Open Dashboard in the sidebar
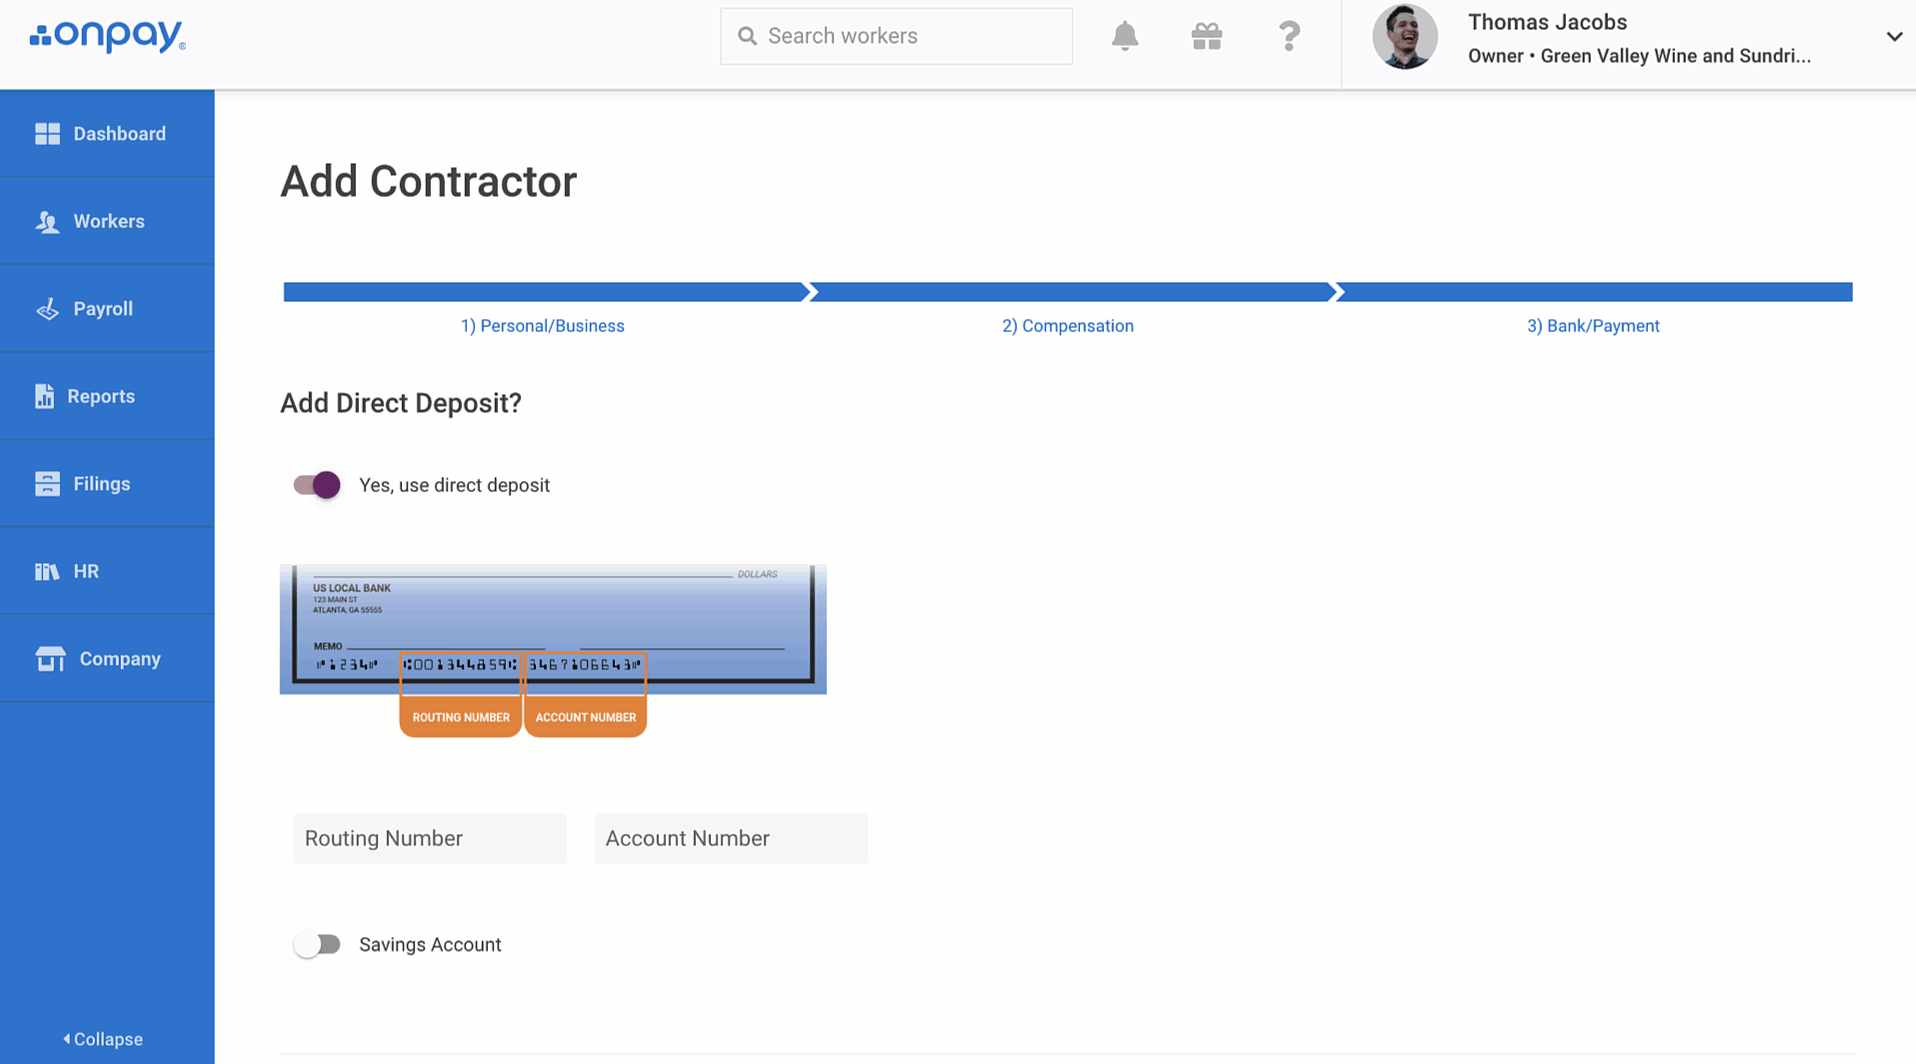 coord(107,134)
